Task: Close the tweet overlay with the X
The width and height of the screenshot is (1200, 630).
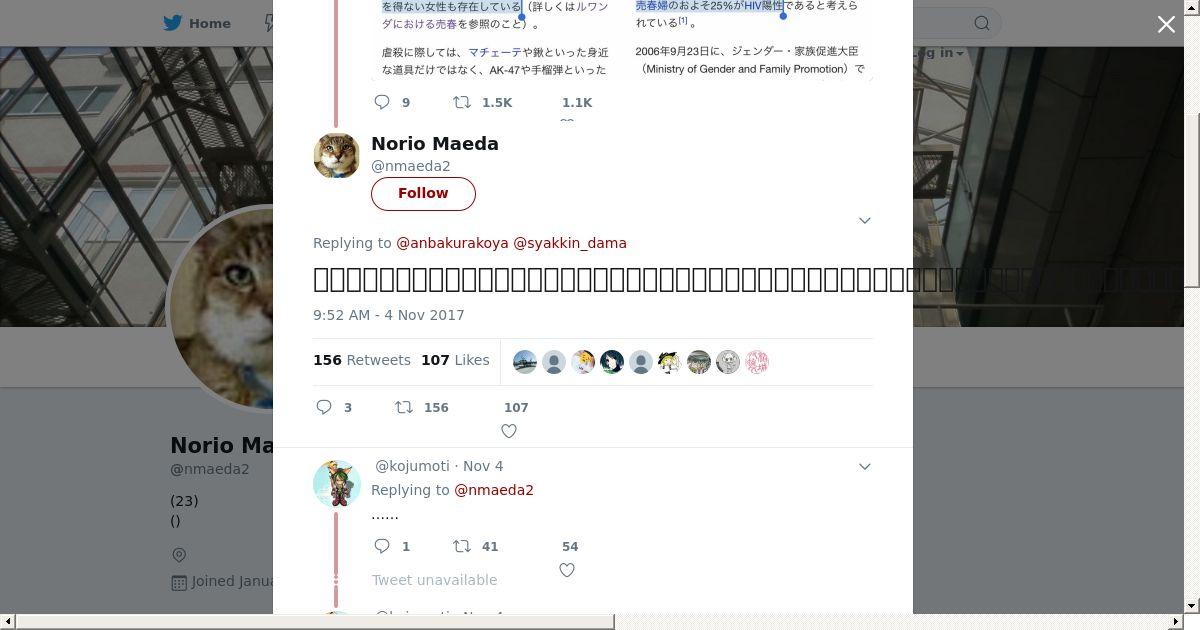Action: point(1166,24)
